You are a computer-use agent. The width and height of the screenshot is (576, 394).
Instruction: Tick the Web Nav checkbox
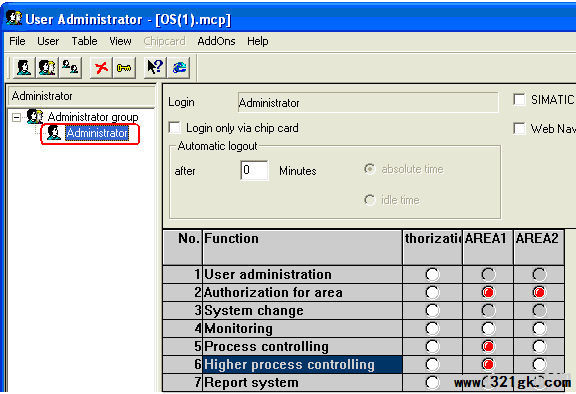(x=519, y=129)
